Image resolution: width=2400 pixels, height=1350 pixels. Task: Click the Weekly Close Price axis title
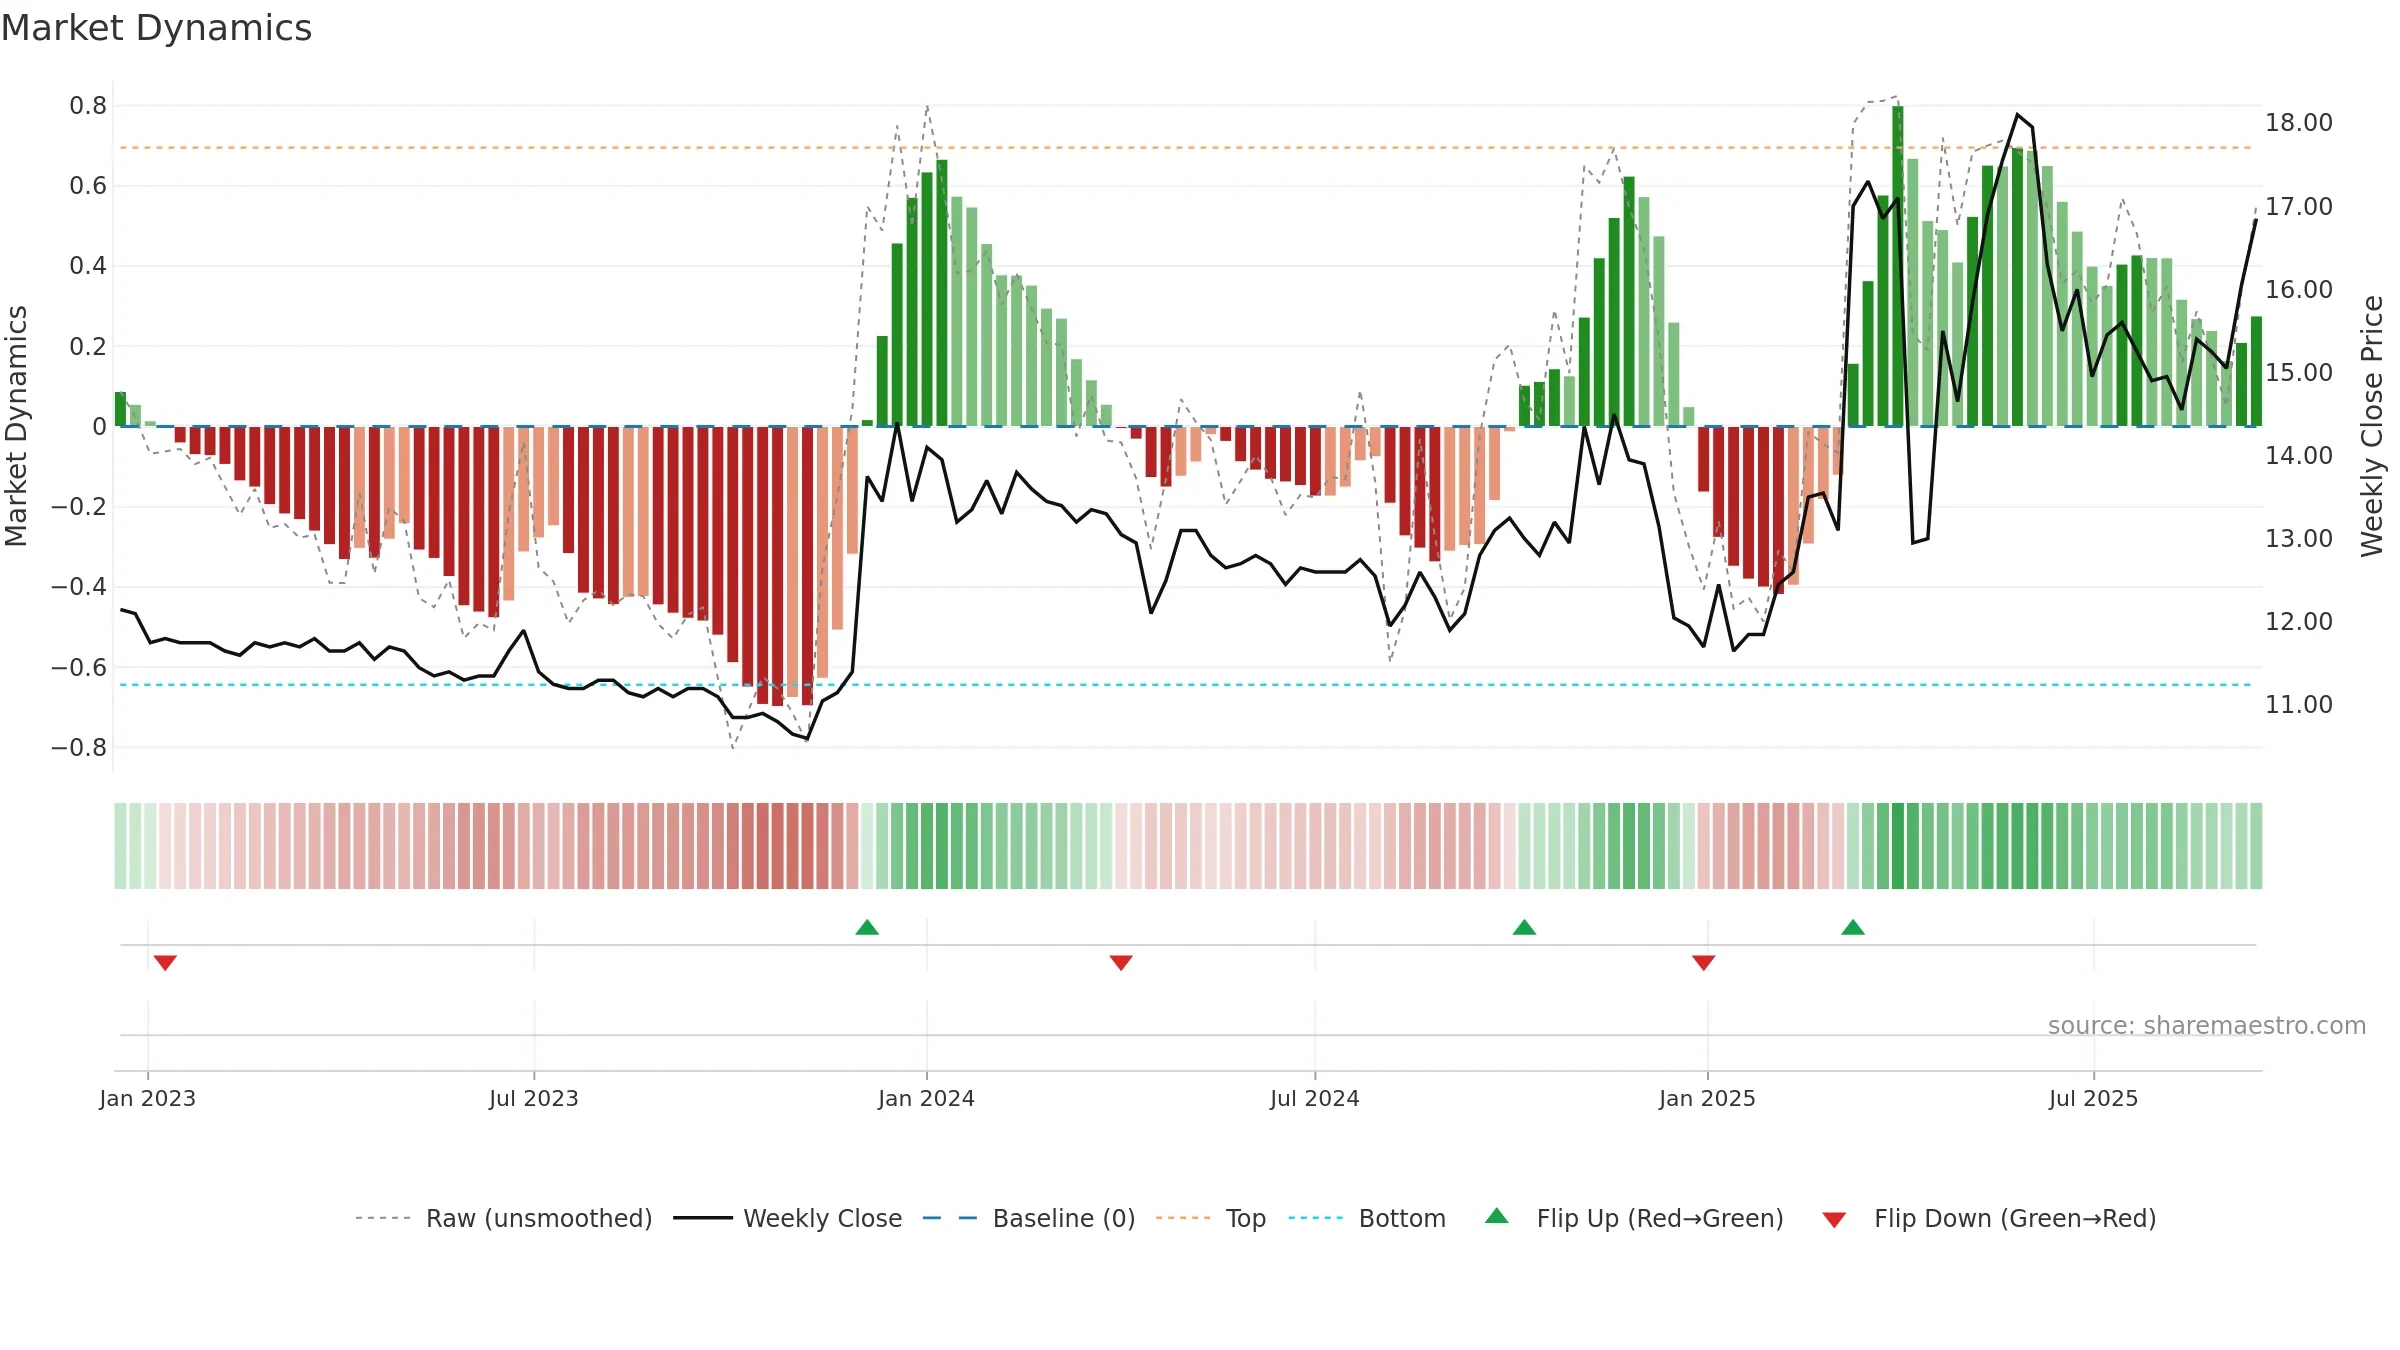coord(2373,426)
